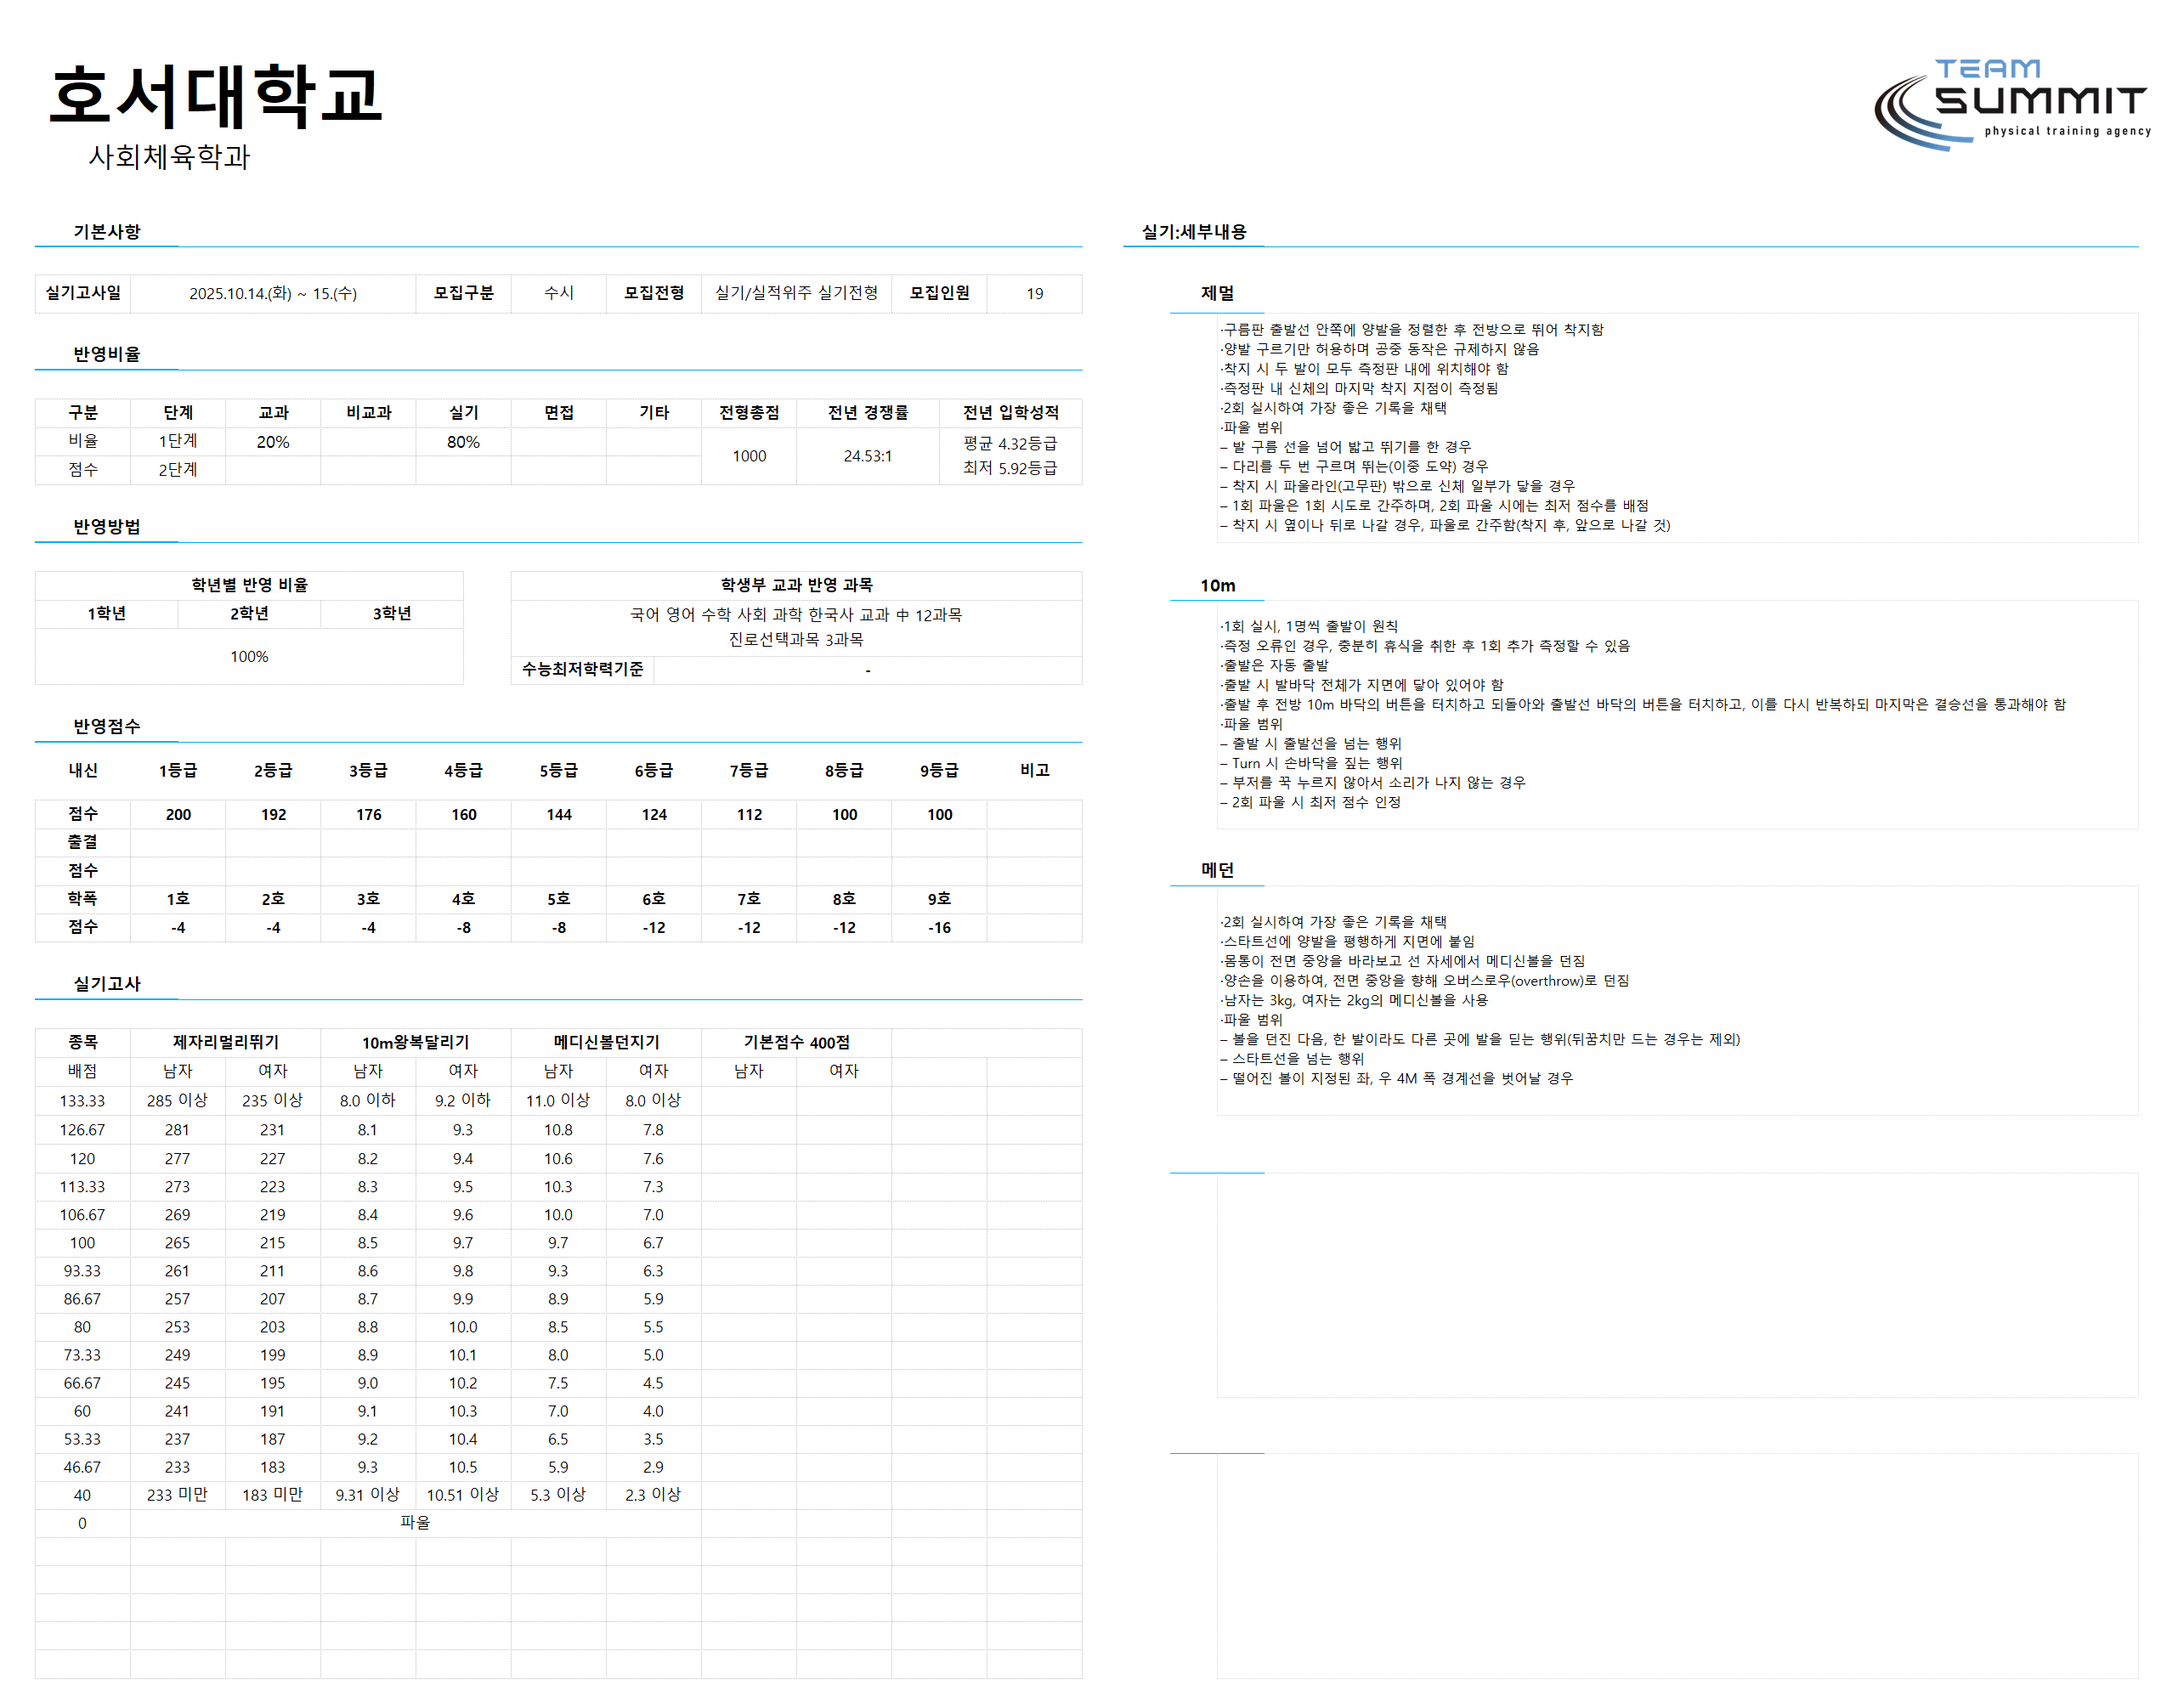The height and width of the screenshot is (1708, 2184).
Task: Click the 남자는 3kg, 여자는 2kg line
Action: pyautogui.click(x=1354, y=1000)
